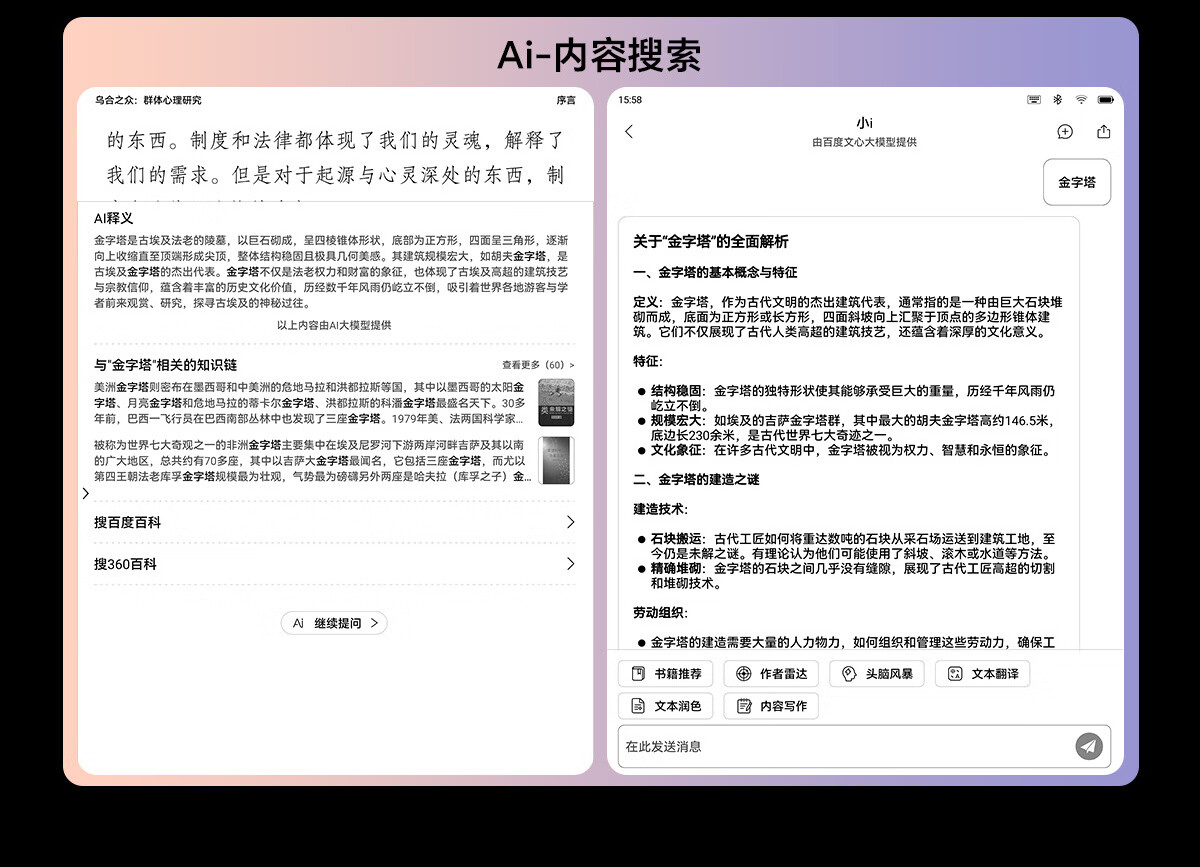Tap the 金字塔 sent message bubble
This screenshot has height=867, width=1200.
pos(1077,182)
